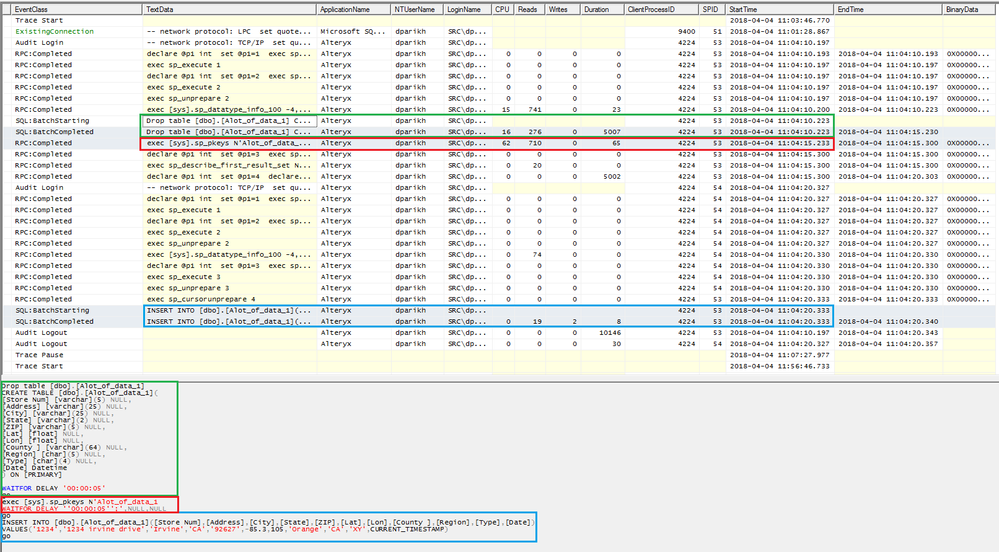Select SQL:BatchStarting row for INSERT INTO
The width and height of the screenshot is (999, 552).
(499, 310)
